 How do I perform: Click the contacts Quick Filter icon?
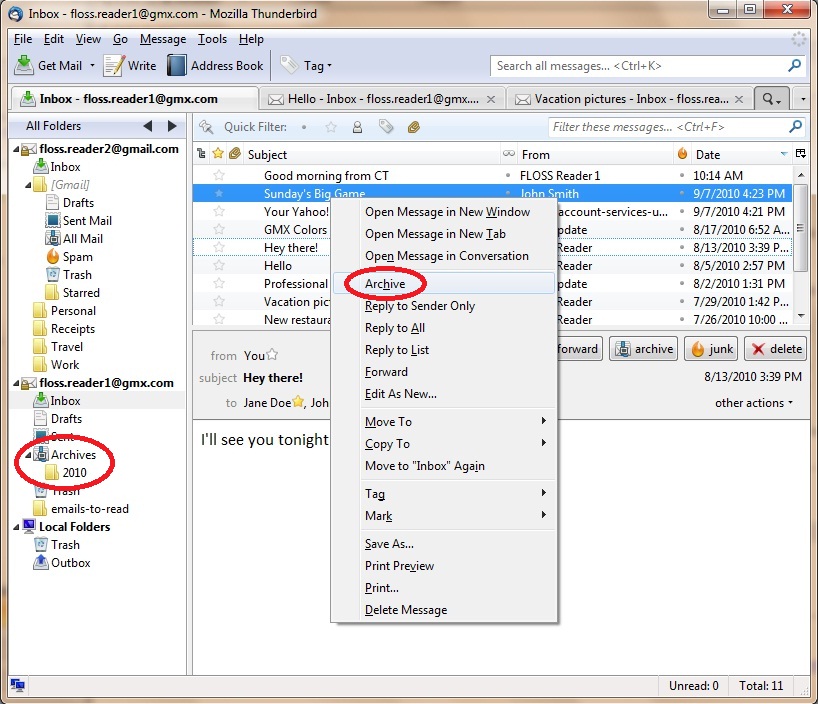[x=358, y=127]
